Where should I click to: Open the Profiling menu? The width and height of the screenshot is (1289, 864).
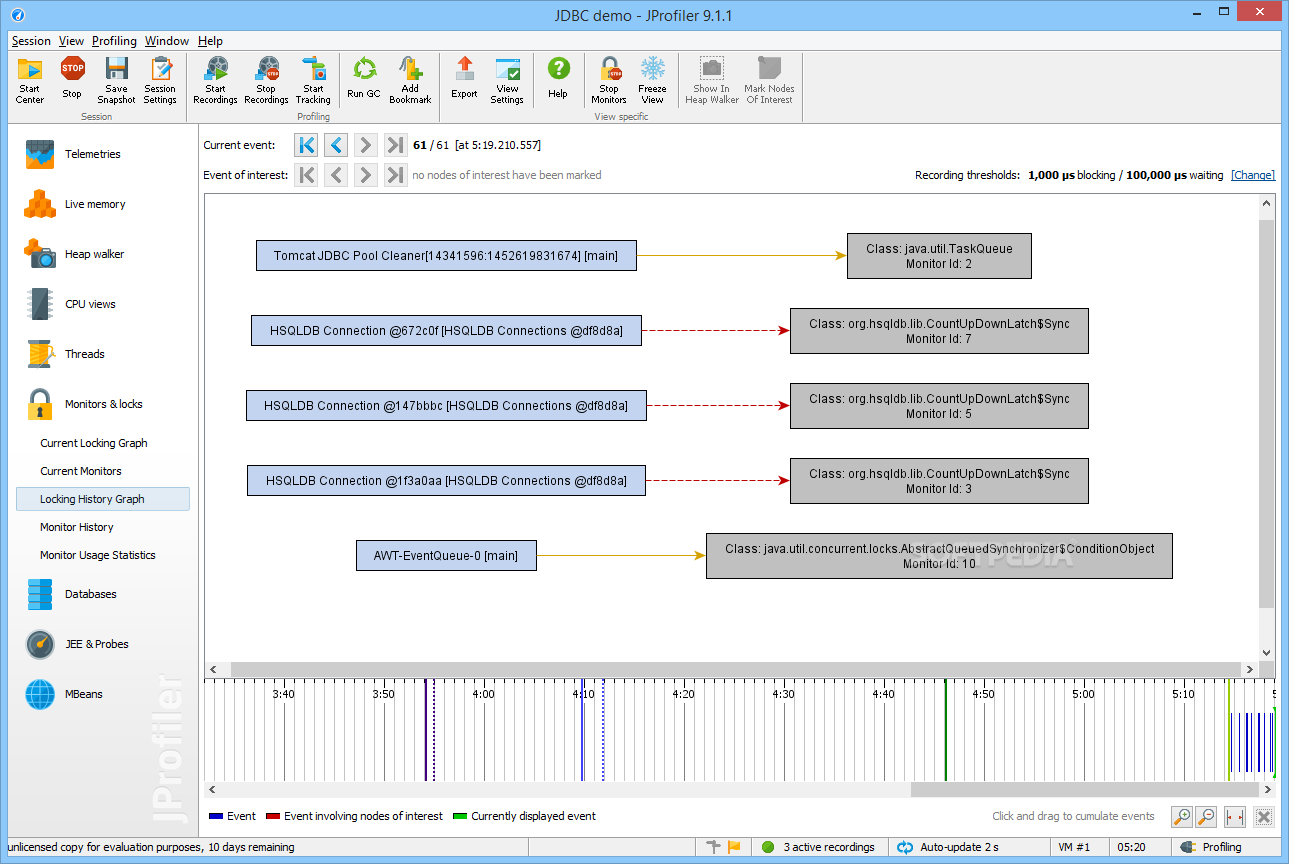114,41
